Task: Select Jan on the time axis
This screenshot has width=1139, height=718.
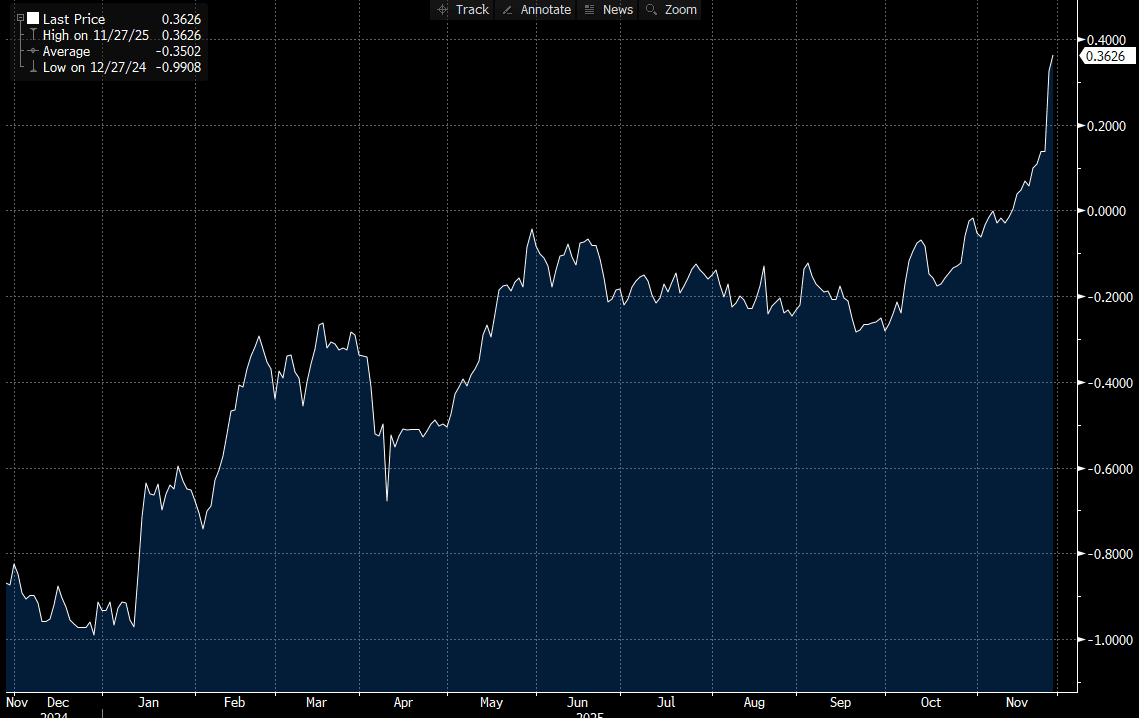Action: pos(147,702)
